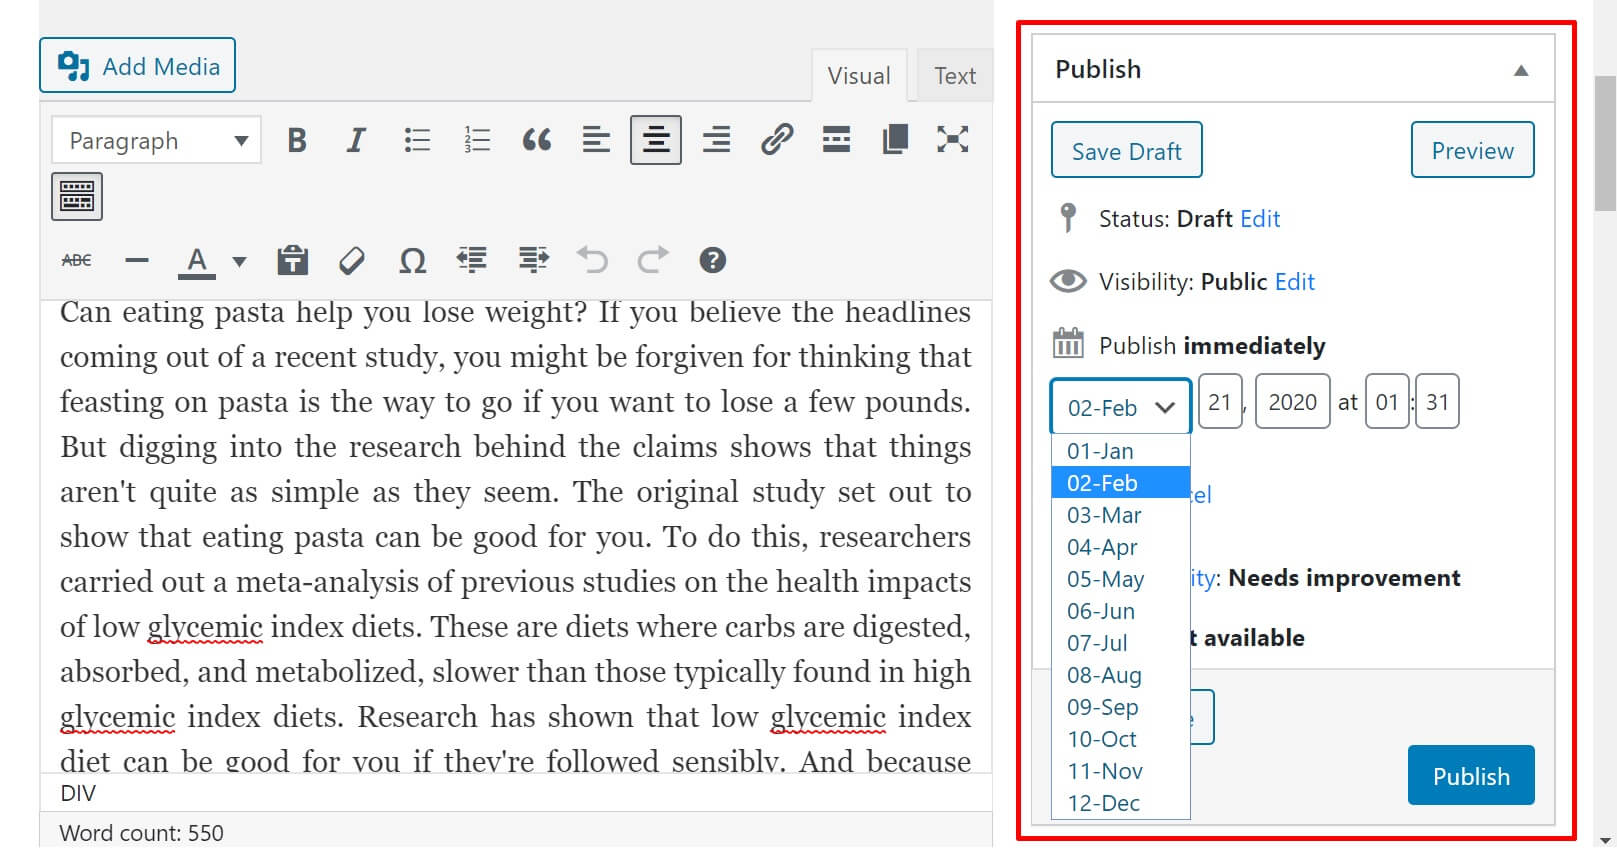This screenshot has height=852, width=1617.
Task: Toggle italic formatting
Action: tap(356, 140)
